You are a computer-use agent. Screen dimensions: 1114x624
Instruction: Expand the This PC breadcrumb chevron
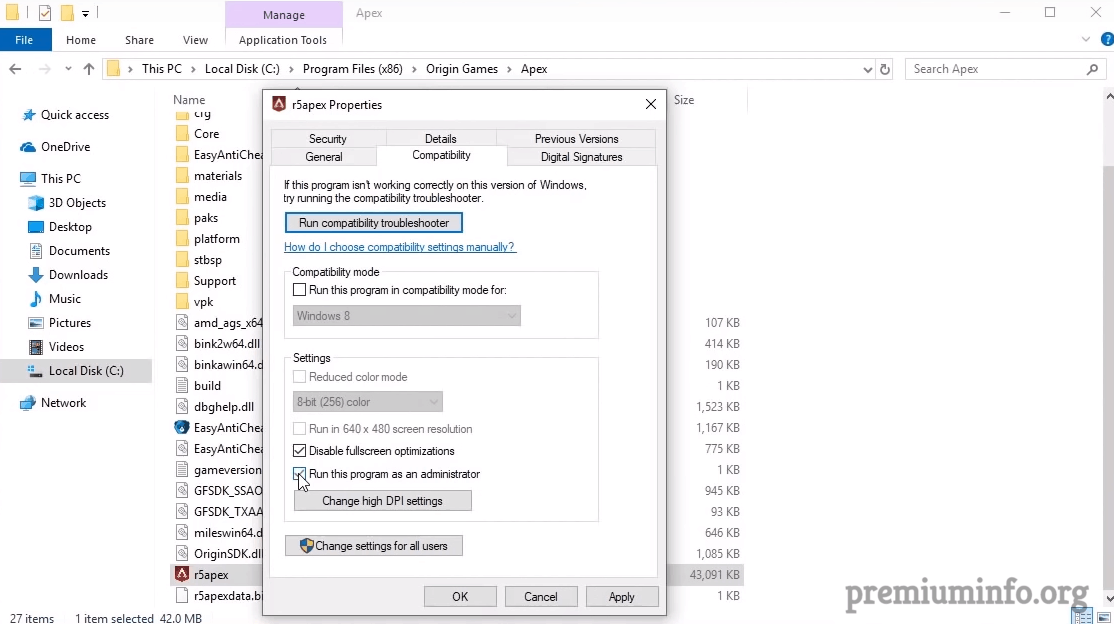pyautogui.click(x=192, y=69)
